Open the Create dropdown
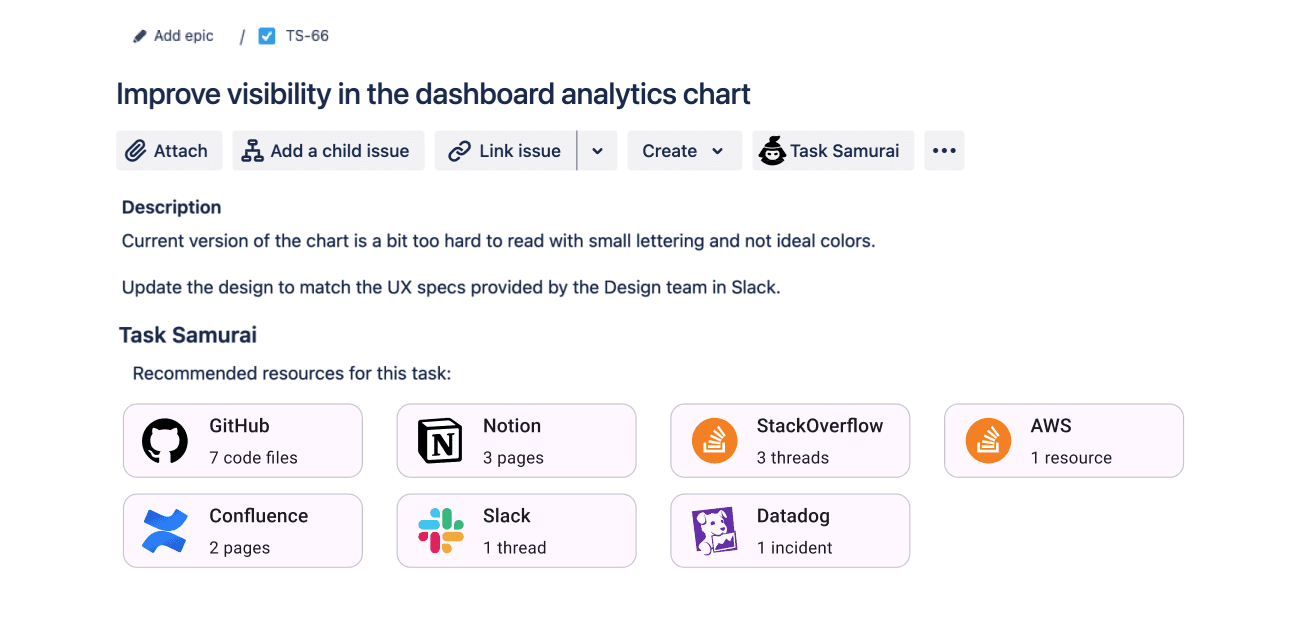Viewport: 1311px width, 627px height. click(x=684, y=150)
